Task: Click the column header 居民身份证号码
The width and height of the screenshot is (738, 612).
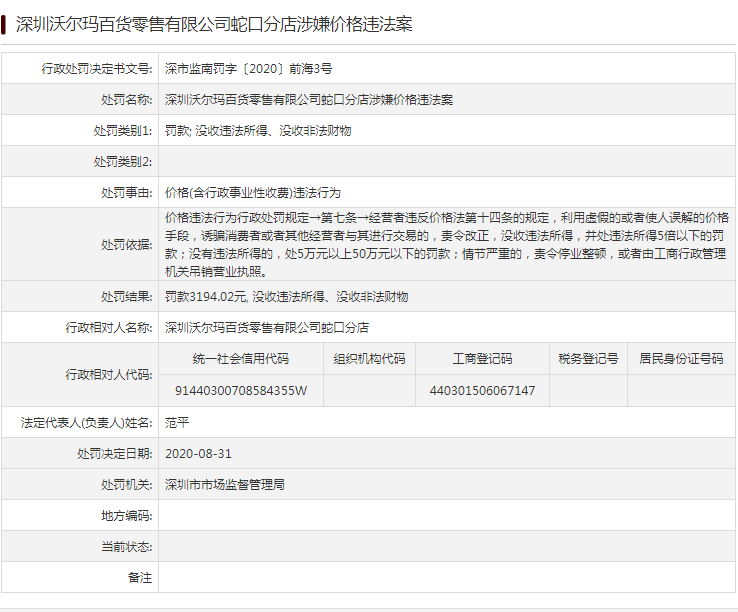Action: pos(681,359)
